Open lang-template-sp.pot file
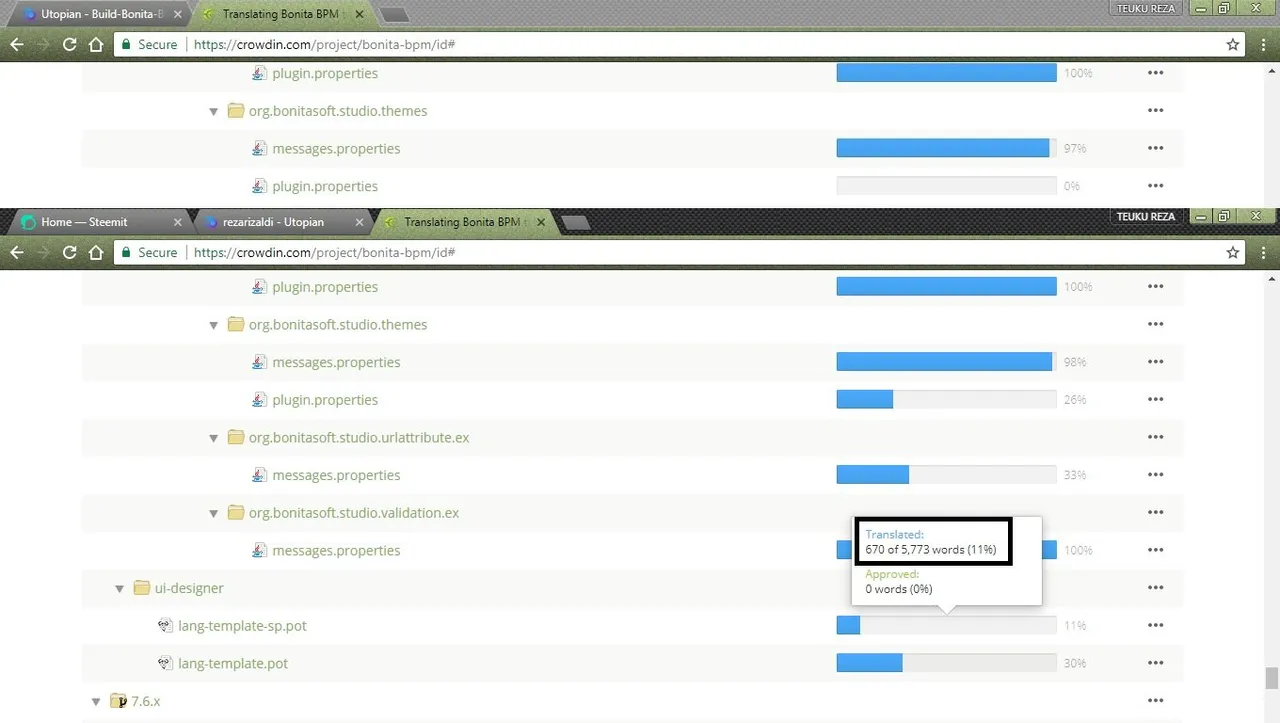The height and width of the screenshot is (723, 1280). pos(242,626)
